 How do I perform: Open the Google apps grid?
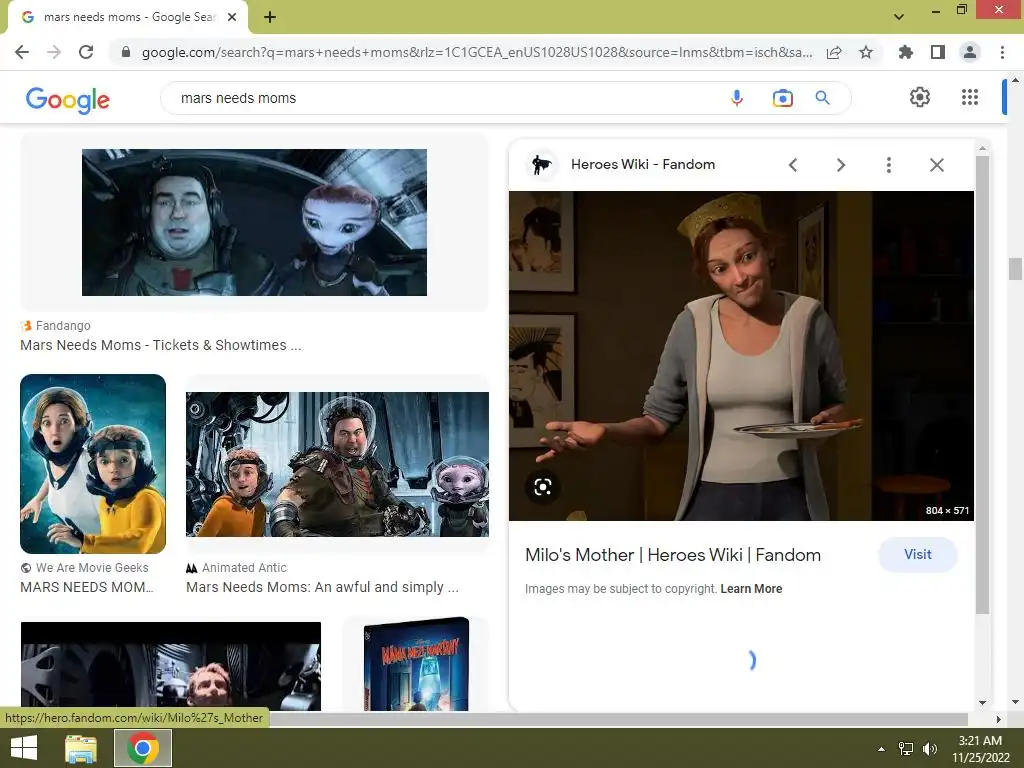[970, 97]
